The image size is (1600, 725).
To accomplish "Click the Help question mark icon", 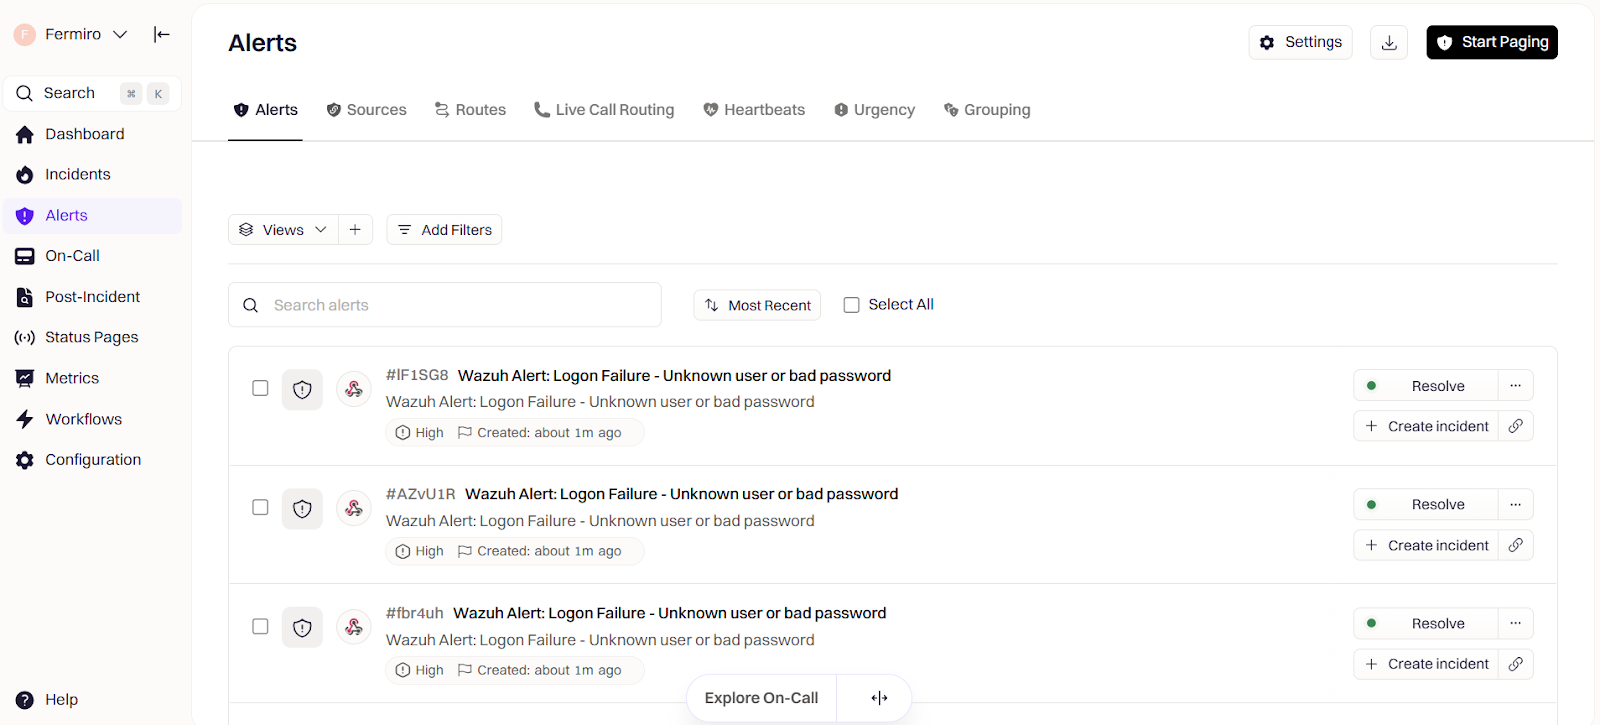I will (x=25, y=700).
